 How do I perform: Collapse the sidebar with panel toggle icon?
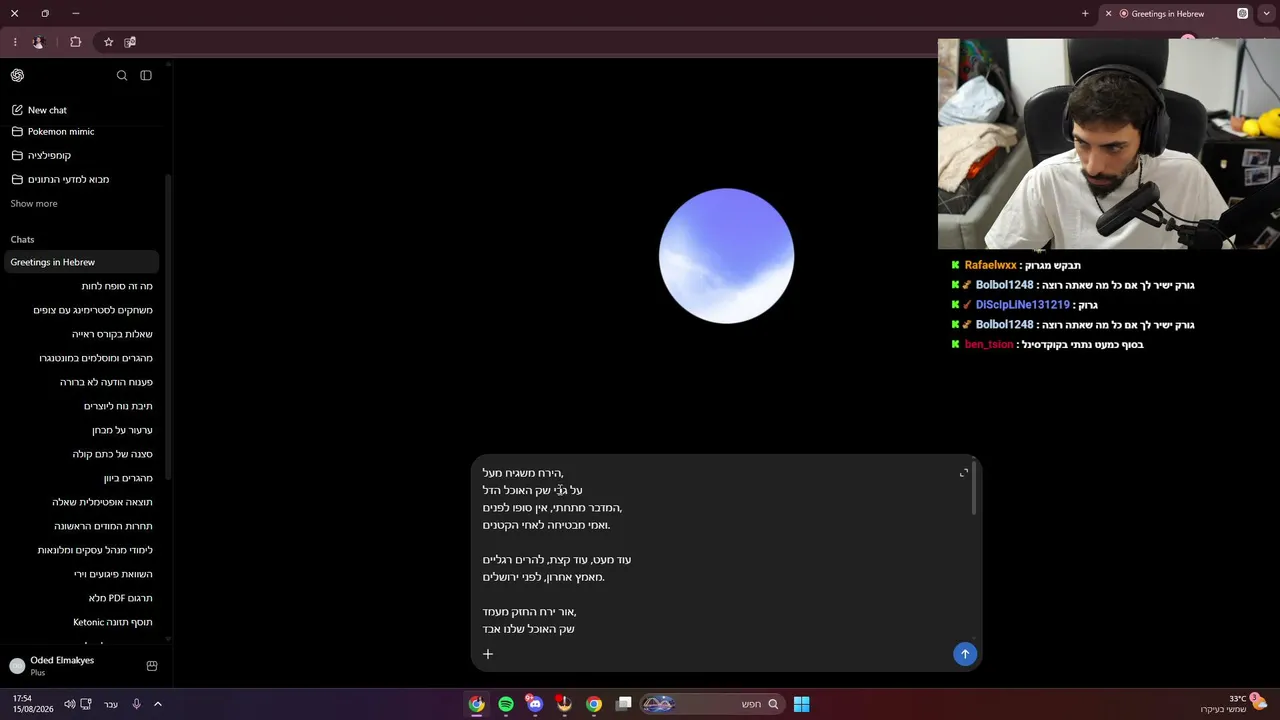(146, 75)
